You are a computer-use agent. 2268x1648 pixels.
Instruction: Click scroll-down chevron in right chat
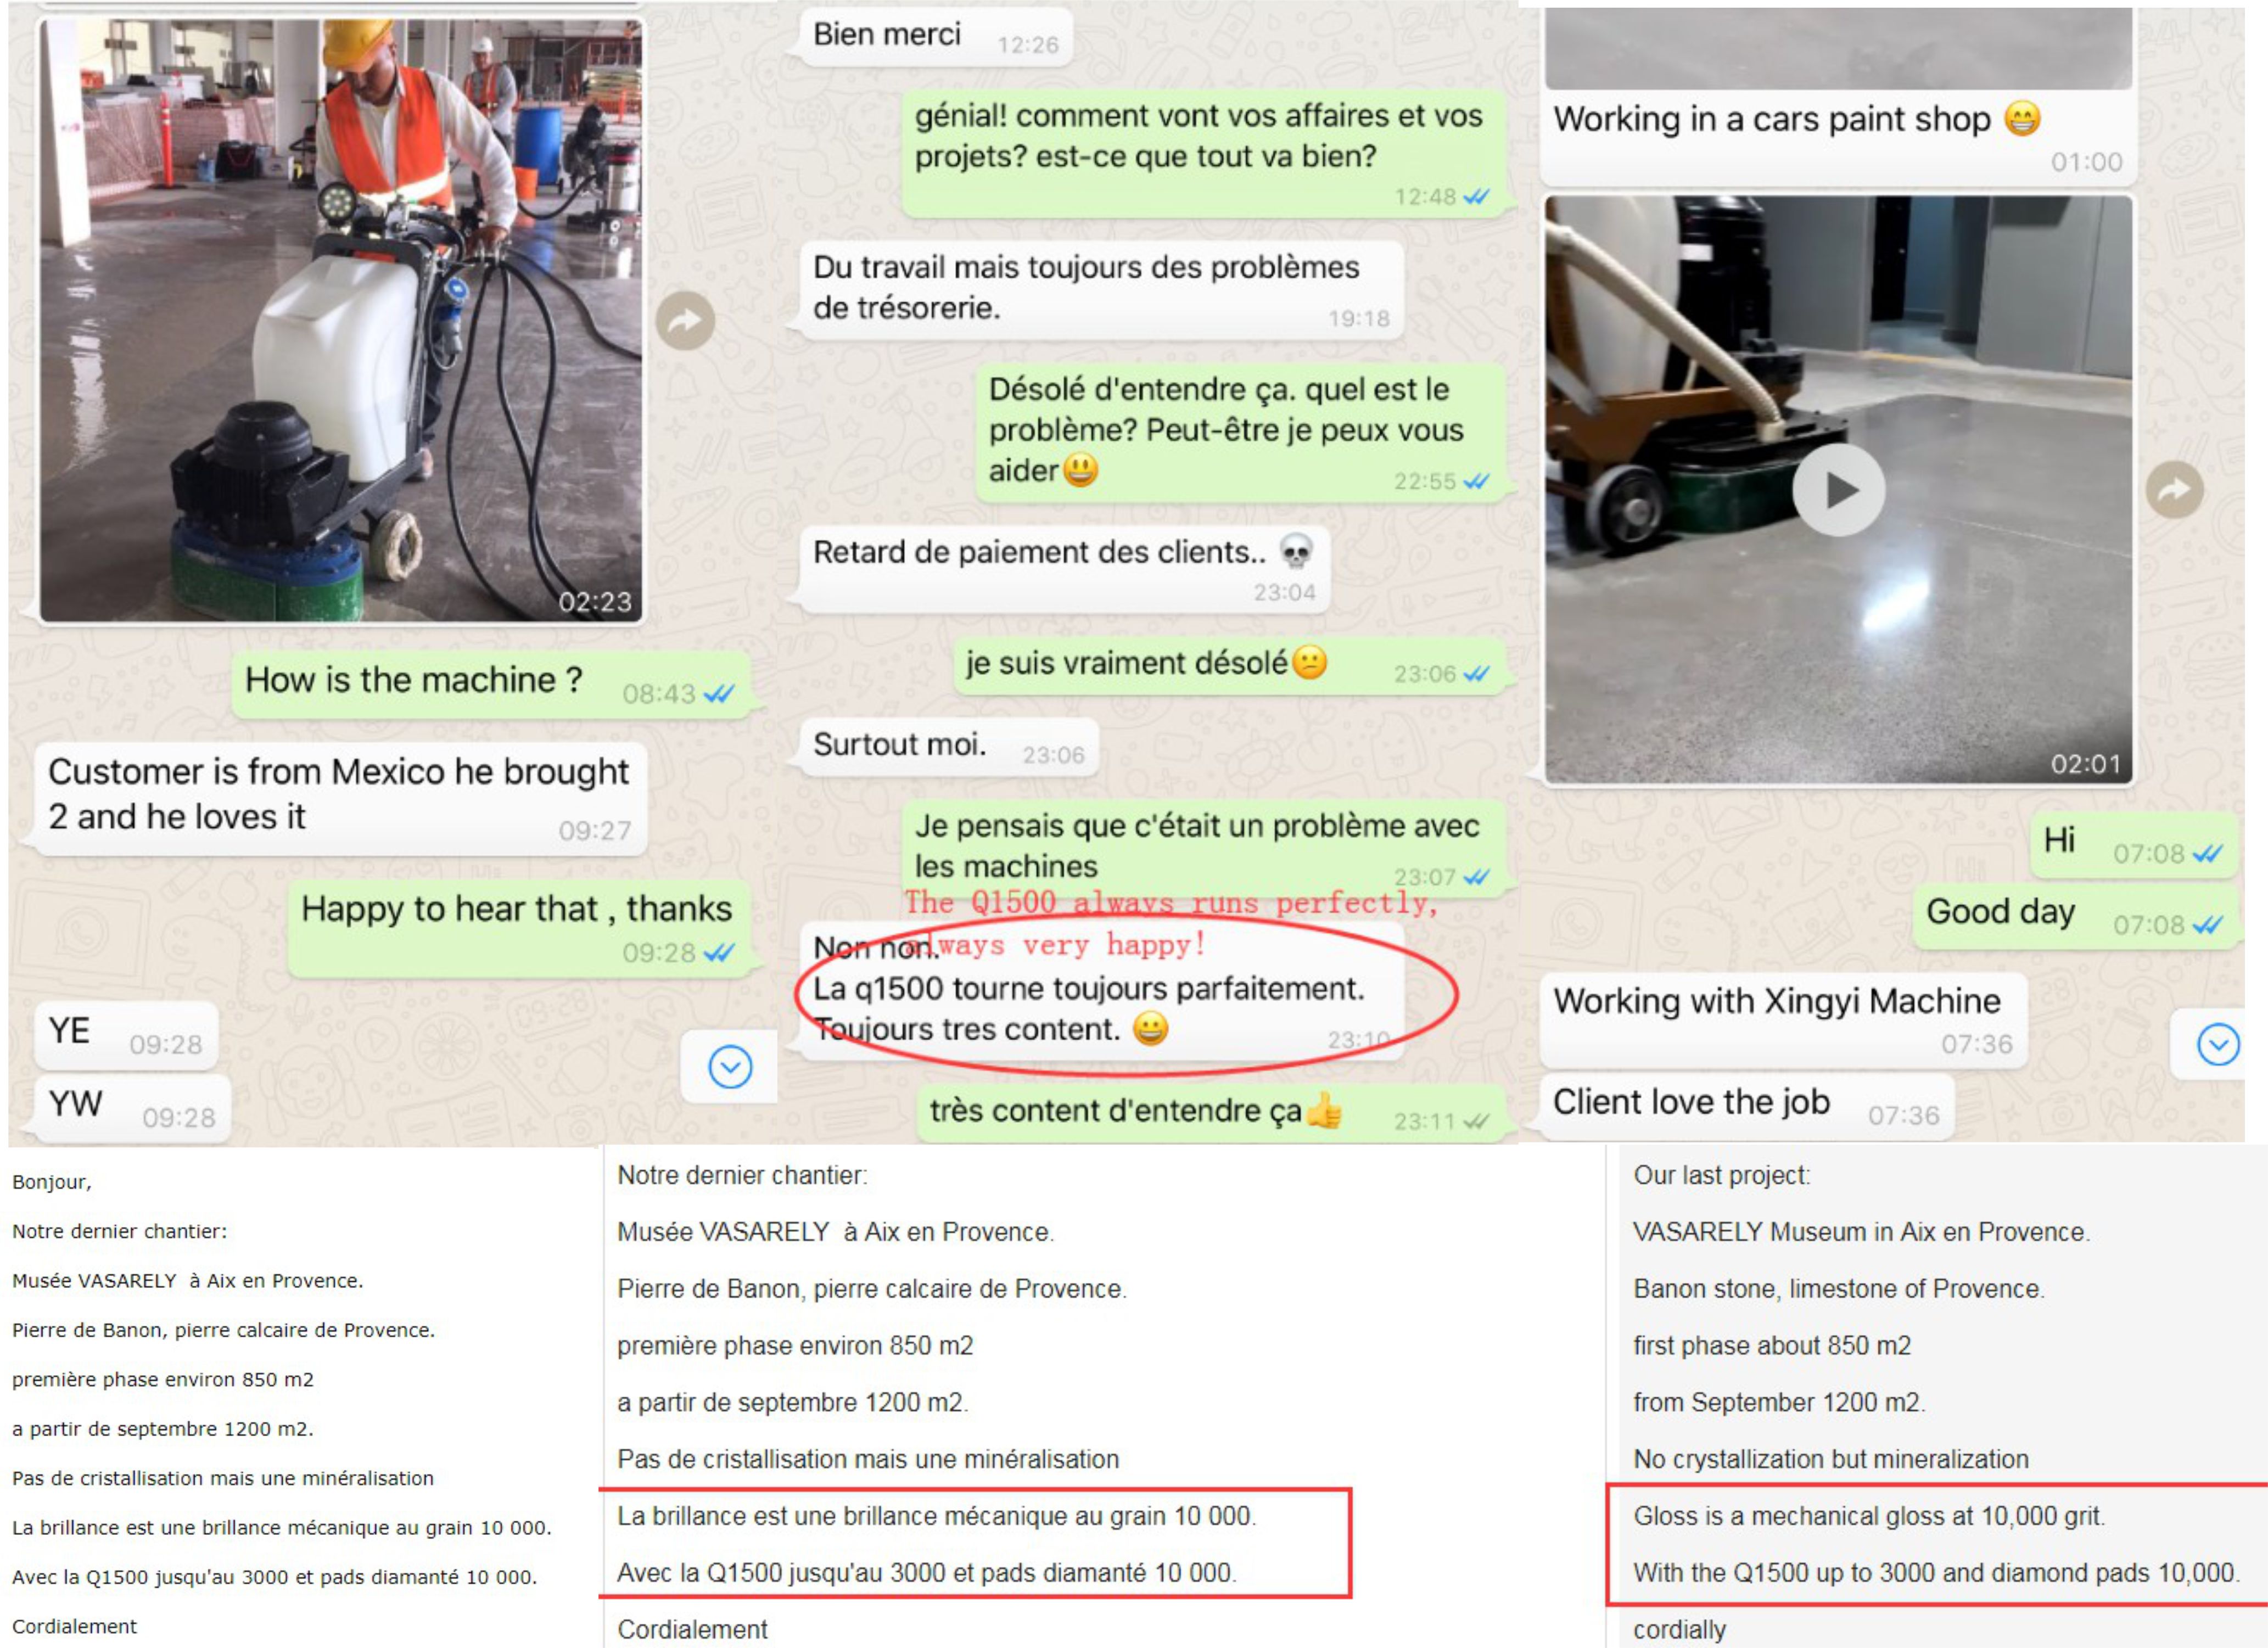[2218, 1045]
